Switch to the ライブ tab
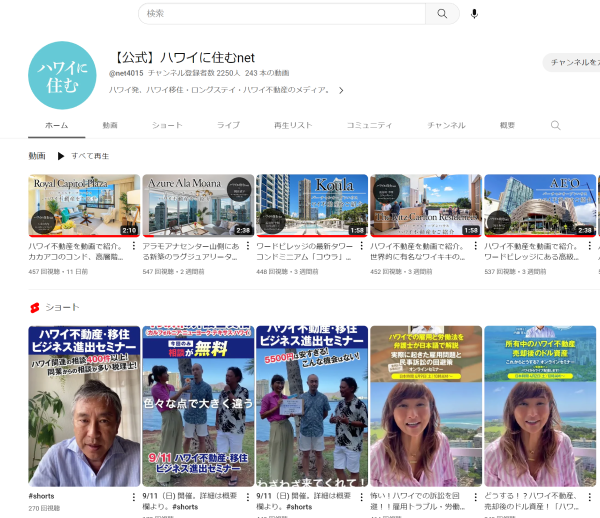This screenshot has height=518, width=600. [228, 125]
